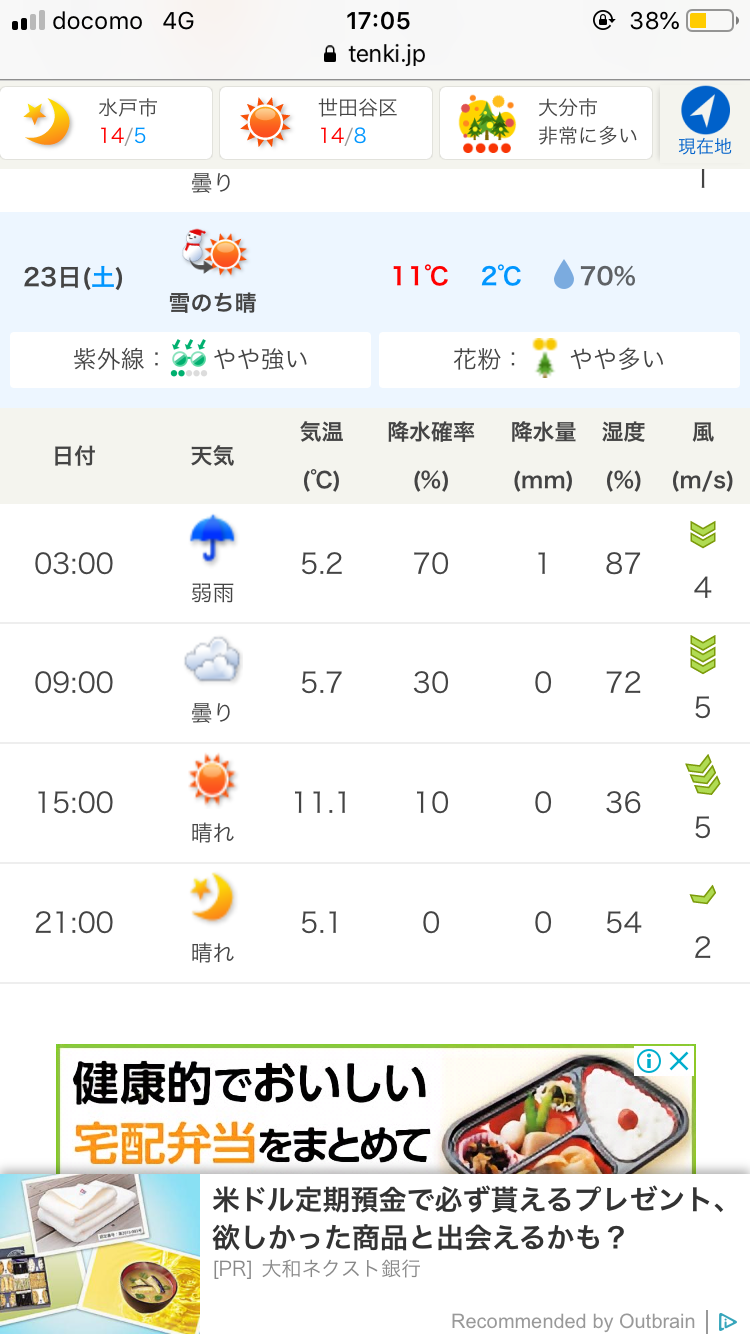750x1334 pixels.
Task: Tap the 15:00 wind direction arrow
Action: point(703,775)
